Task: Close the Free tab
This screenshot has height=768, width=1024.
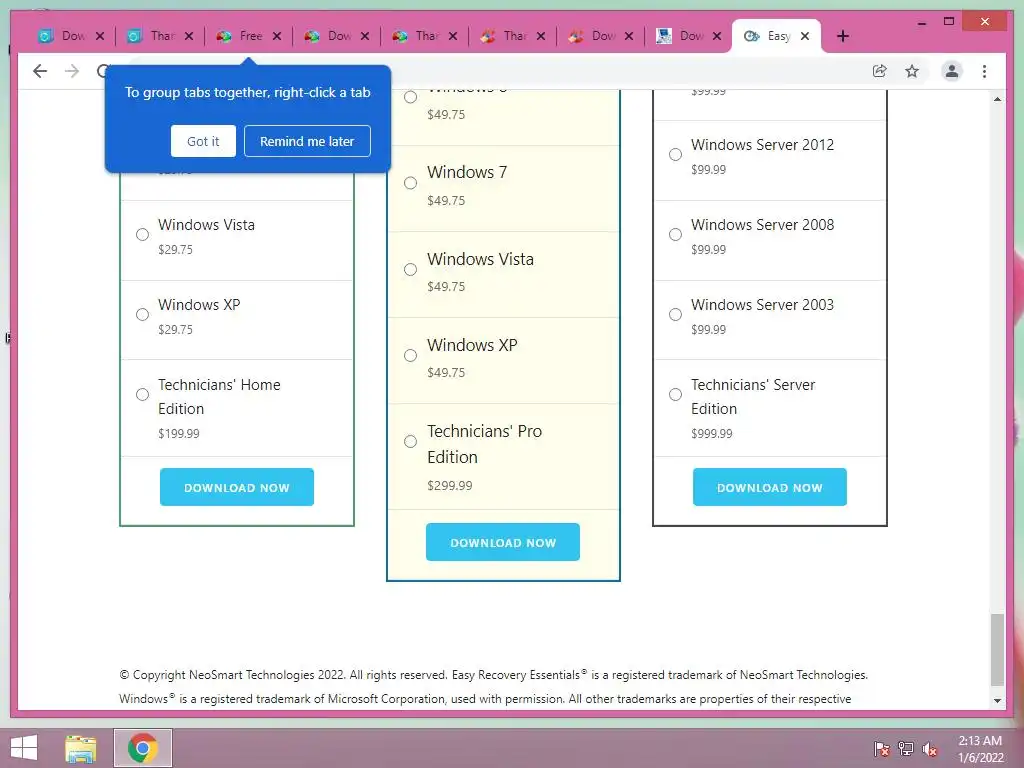Action: click(277, 36)
